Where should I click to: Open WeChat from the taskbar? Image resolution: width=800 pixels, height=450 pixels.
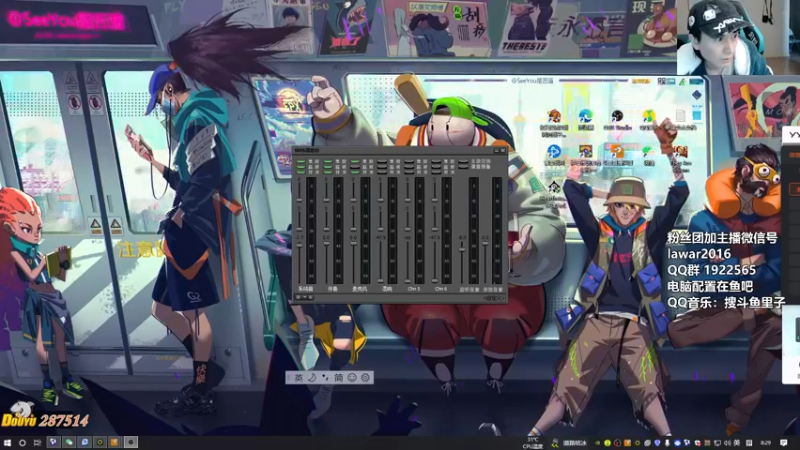pos(68,442)
